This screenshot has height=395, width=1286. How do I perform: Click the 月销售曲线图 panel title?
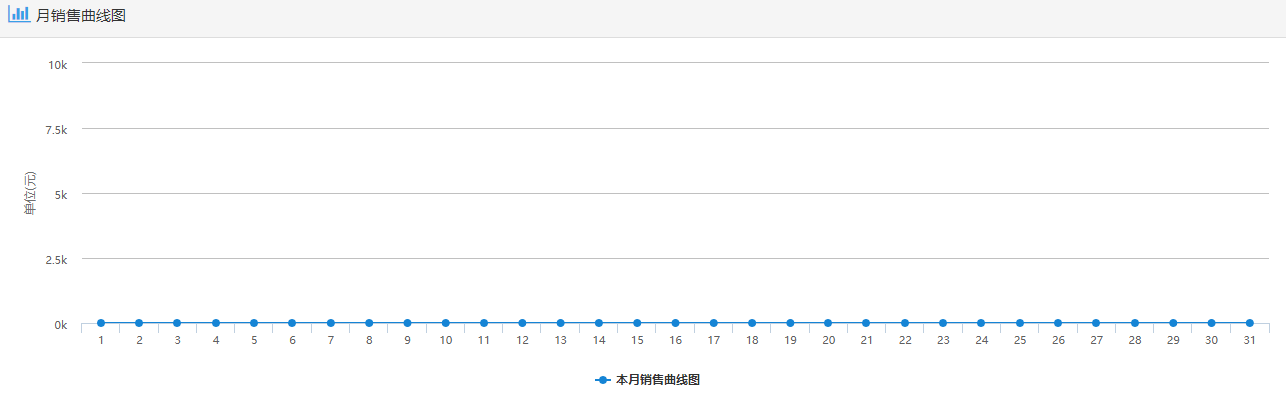pos(81,16)
